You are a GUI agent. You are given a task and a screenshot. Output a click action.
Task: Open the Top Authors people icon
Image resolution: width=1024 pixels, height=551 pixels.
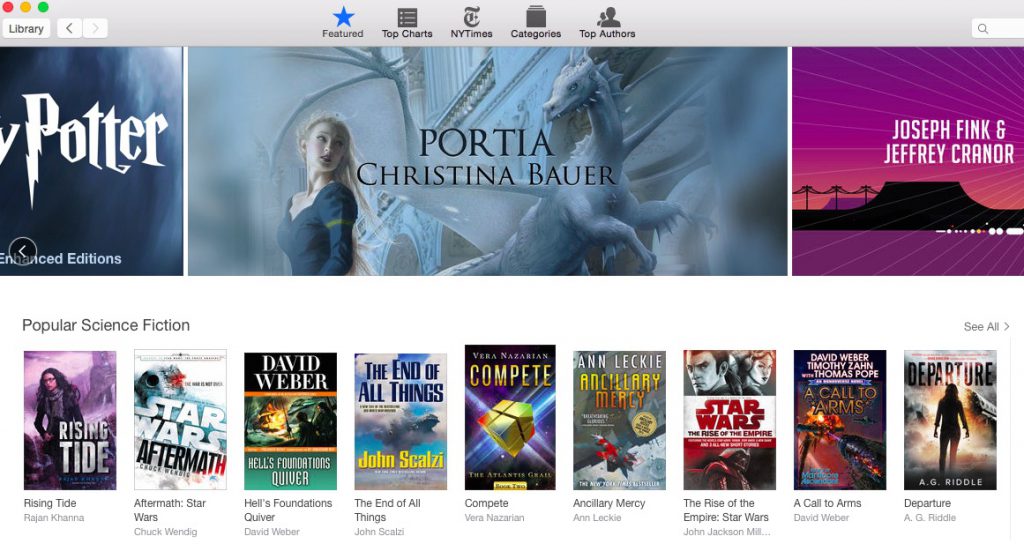click(607, 16)
